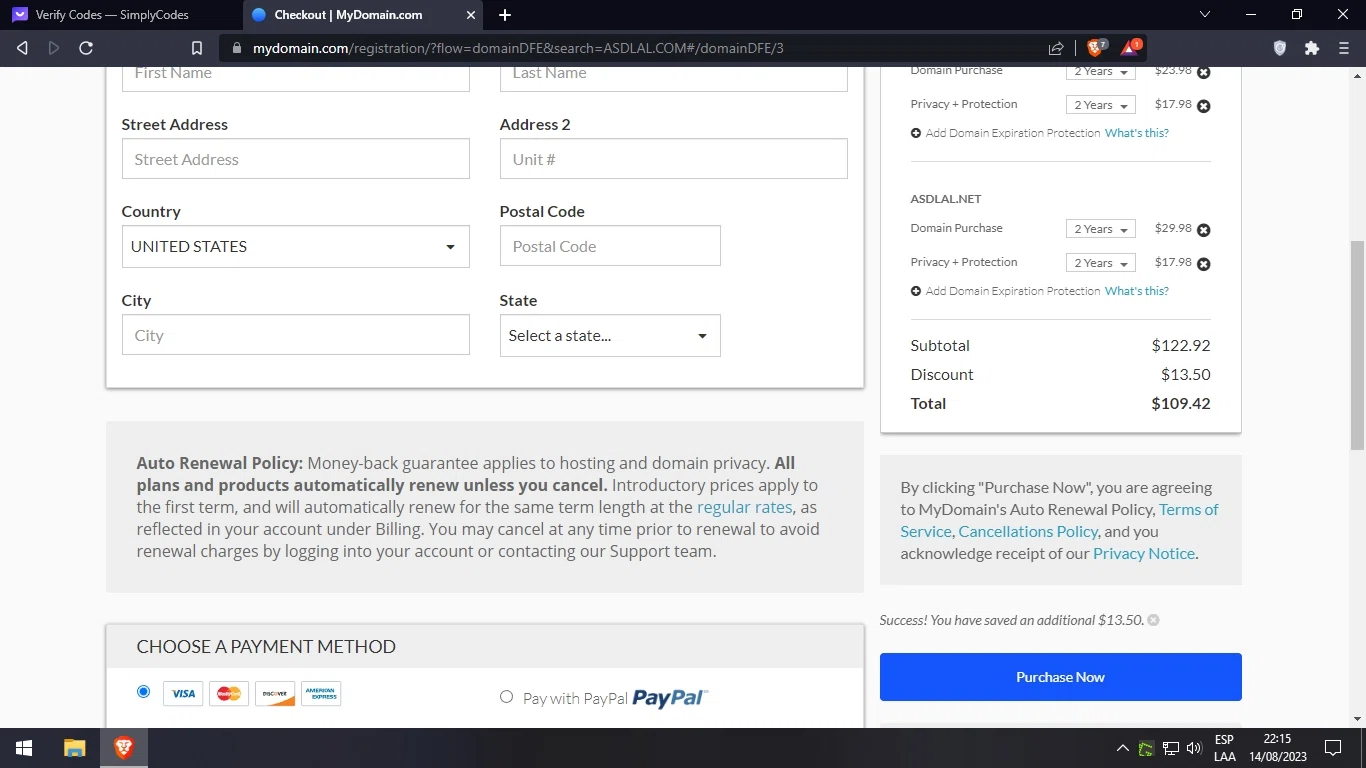Click the Brave browser taskbar icon
Viewport: 1366px width, 768px height.
[124, 748]
